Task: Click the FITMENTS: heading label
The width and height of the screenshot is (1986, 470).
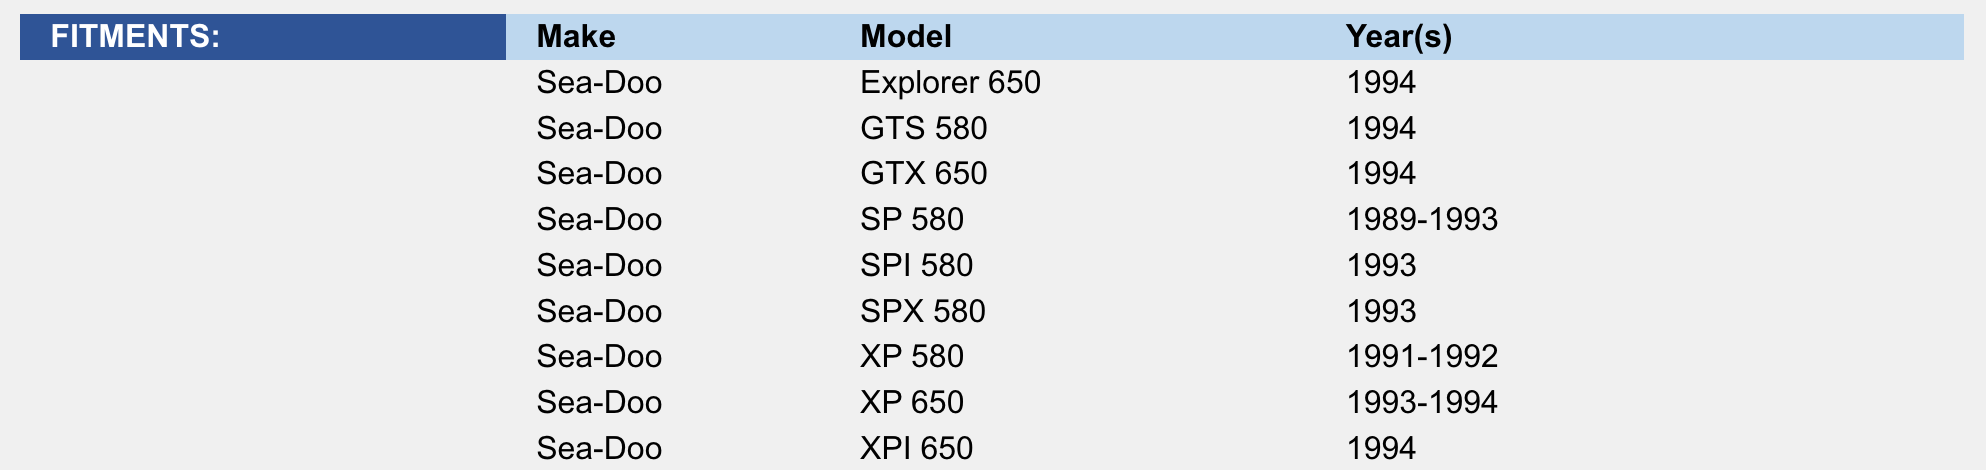Action: [135, 37]
